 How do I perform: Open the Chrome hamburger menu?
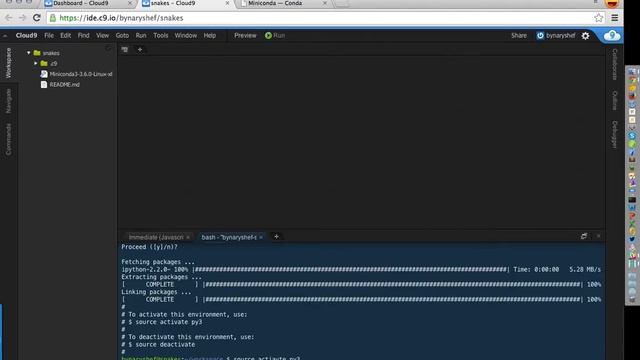tap(615, 18)
